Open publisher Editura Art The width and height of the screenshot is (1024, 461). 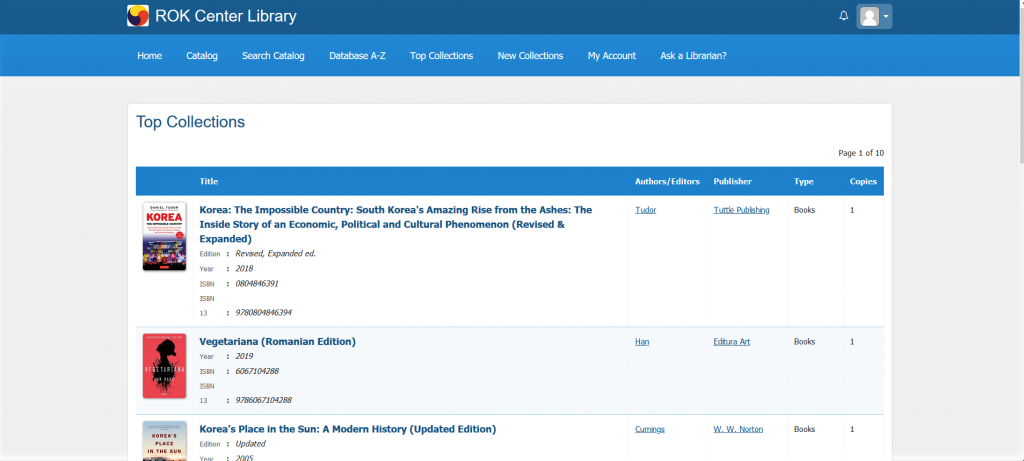pyautogui.click(x=731, y=342)
